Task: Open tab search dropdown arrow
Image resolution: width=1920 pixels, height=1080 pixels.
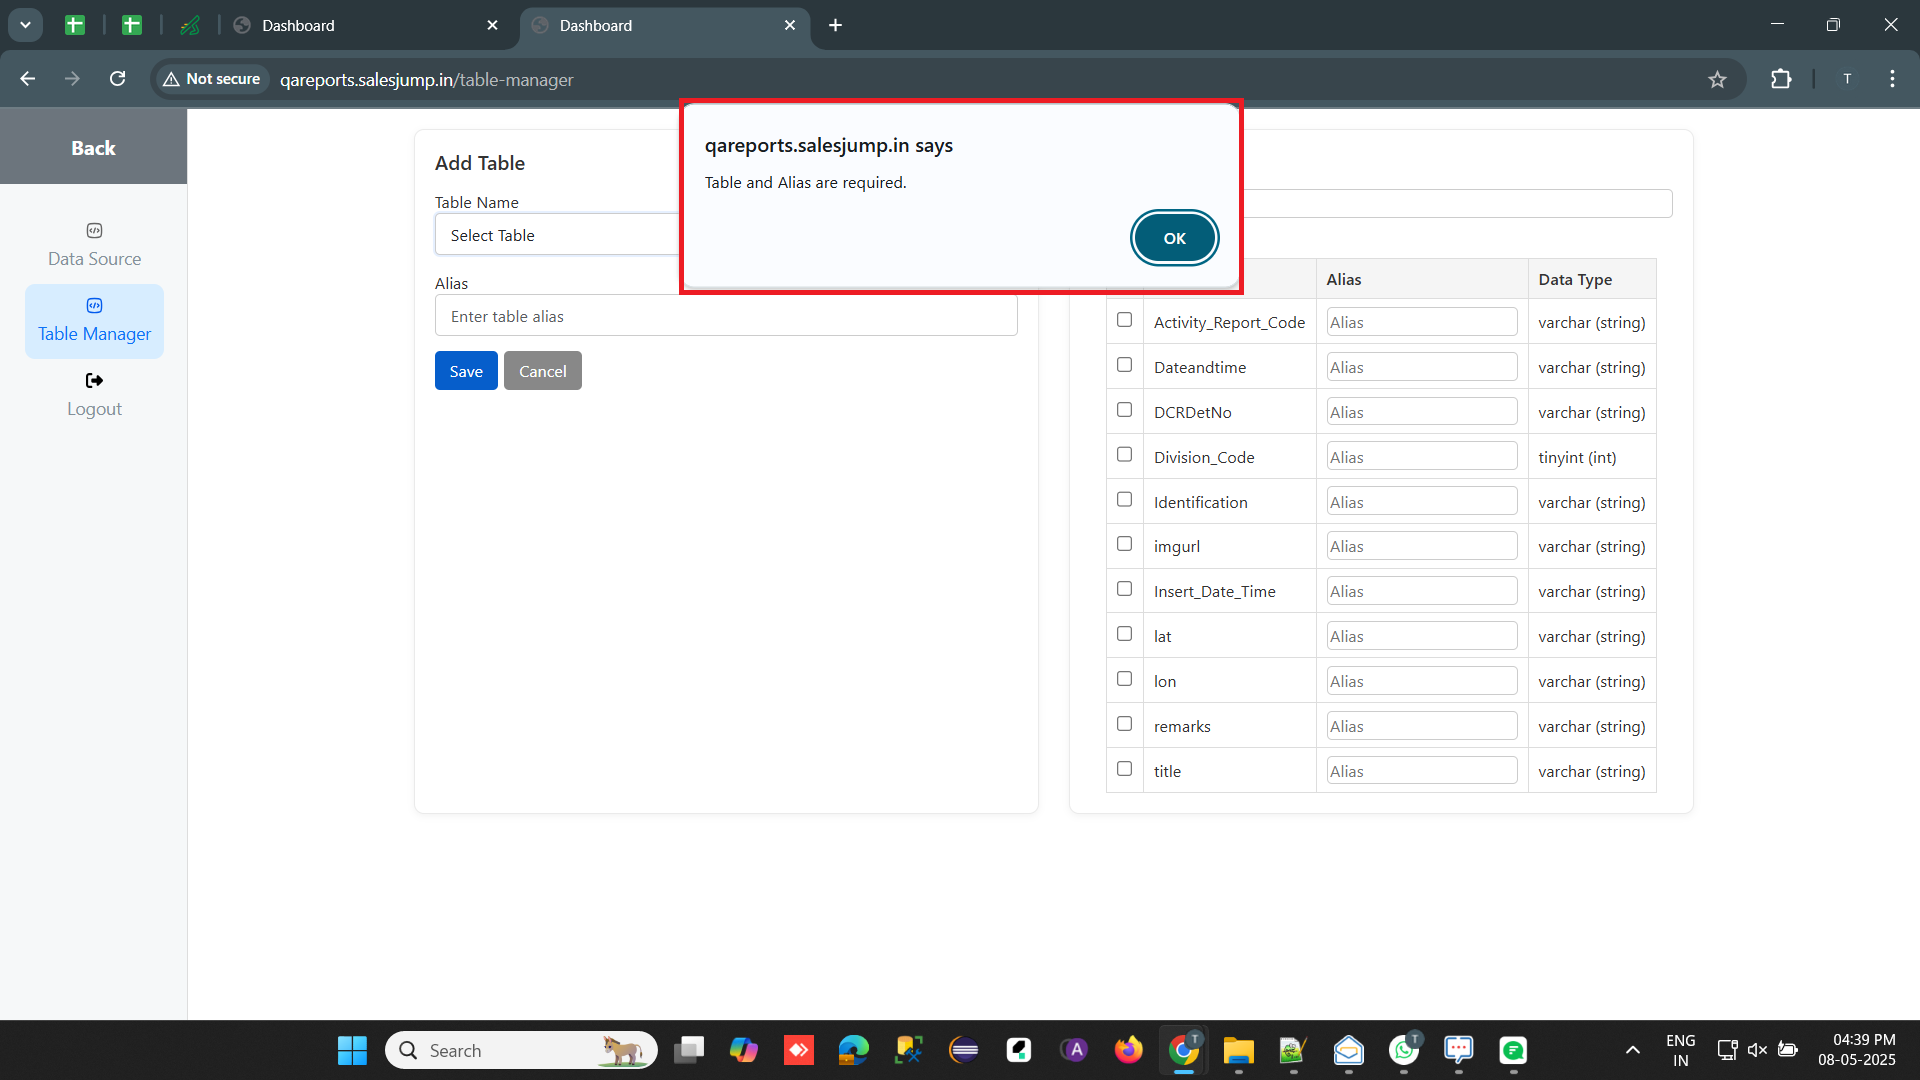Action: pyautogui.click(x=25, y=25)
